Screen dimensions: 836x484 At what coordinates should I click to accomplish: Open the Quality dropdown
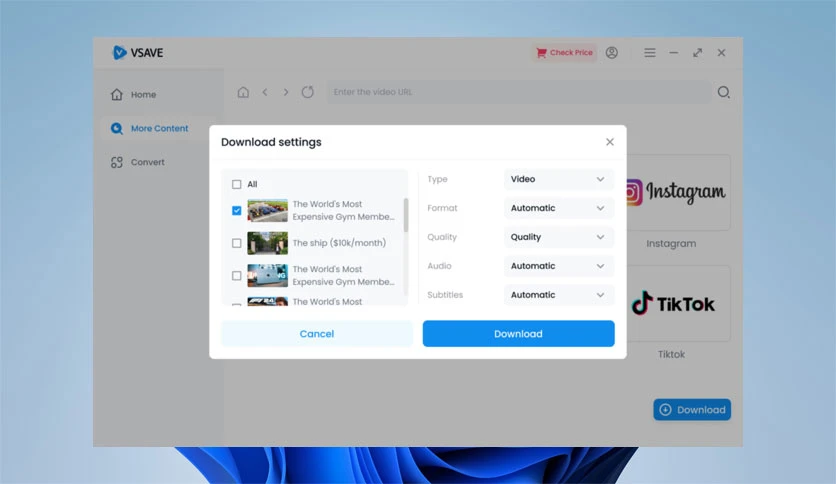click(558, 237)
